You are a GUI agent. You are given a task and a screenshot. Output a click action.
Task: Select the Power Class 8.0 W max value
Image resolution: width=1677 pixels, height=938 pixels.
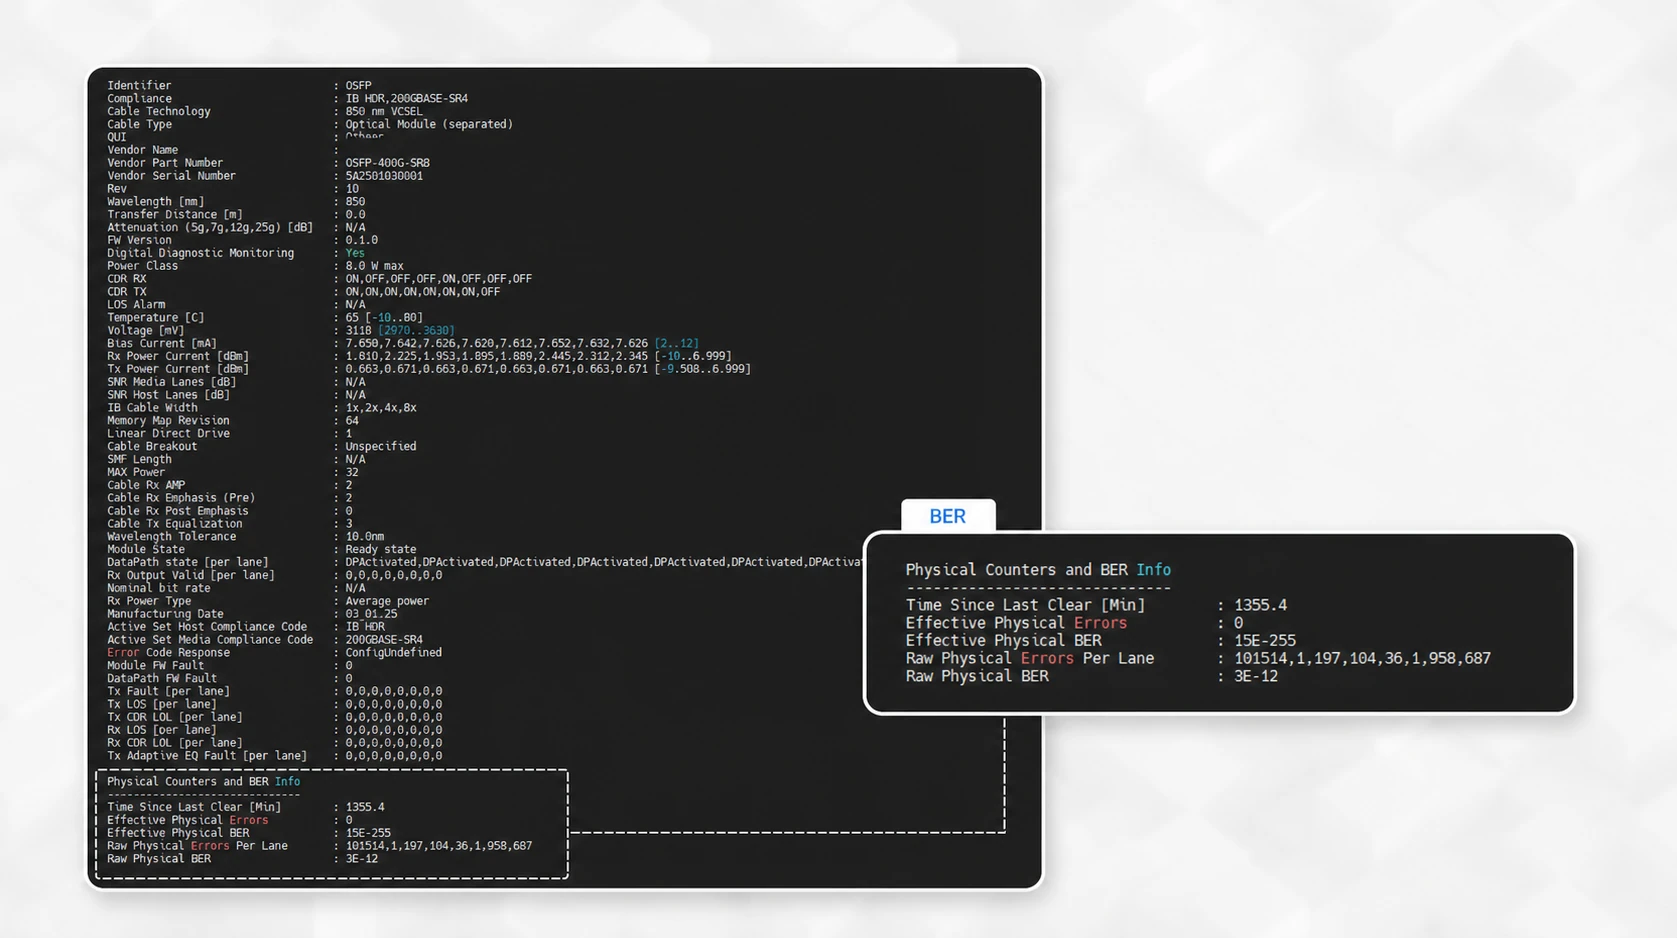(374, 266)
